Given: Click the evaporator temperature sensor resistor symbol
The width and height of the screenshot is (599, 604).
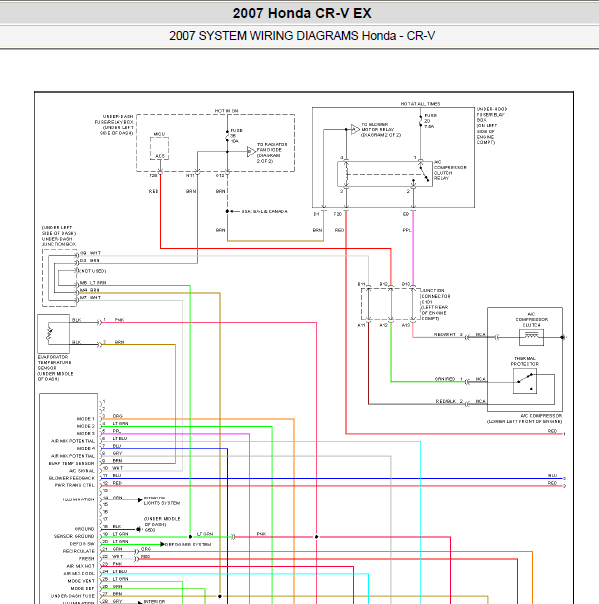Looking at the screenshot, I should [x=49, y=333].
